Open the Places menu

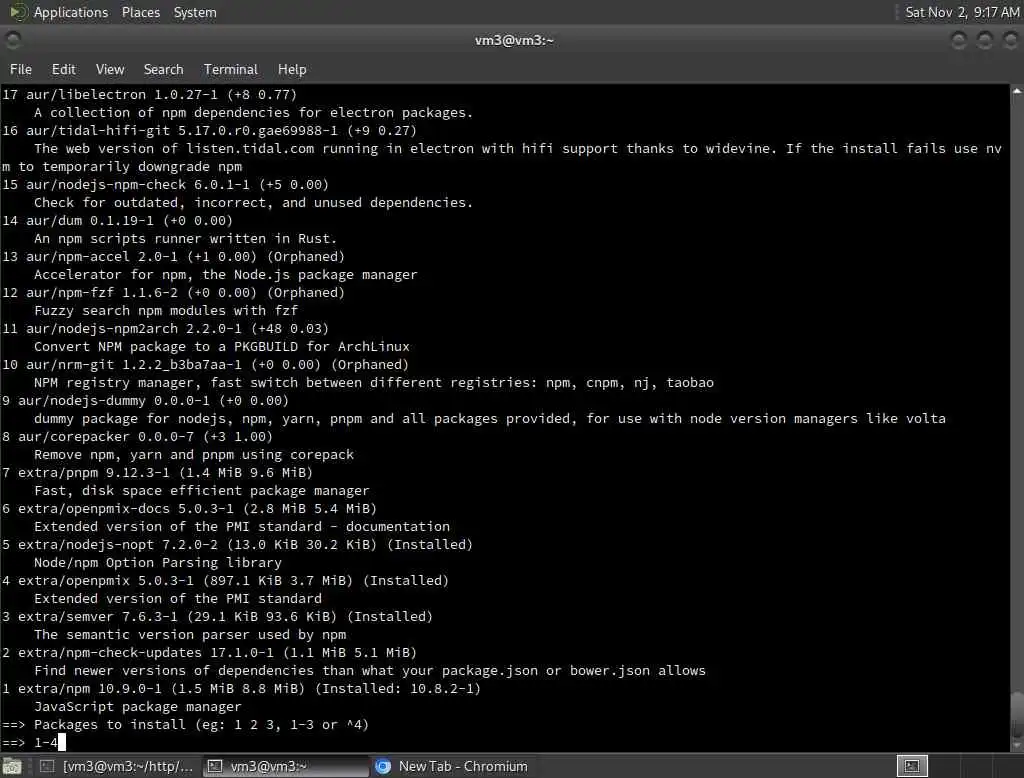(x=140, y=12)
